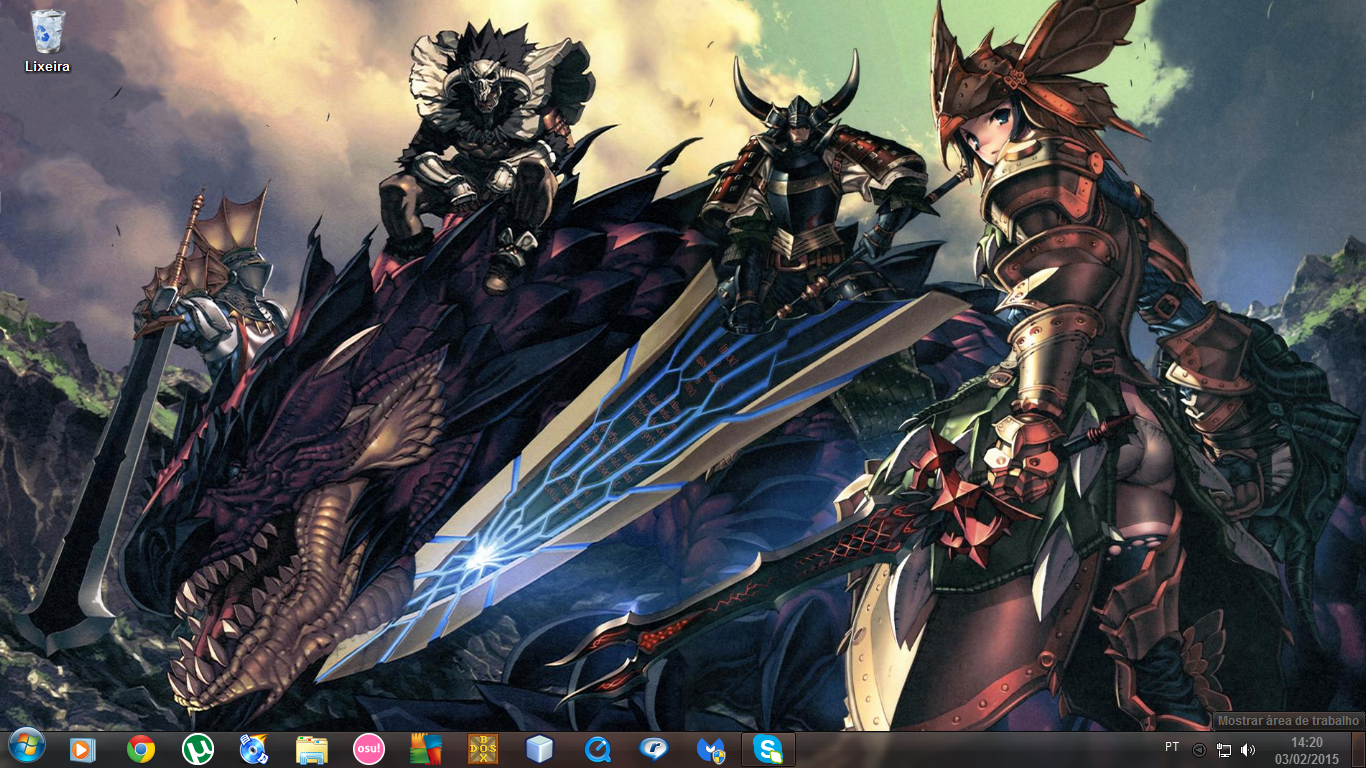The height and width of the screenshot is (768, 1366).
Task: Launch osu! from the taskbar
Action: (x=369, y=749)
